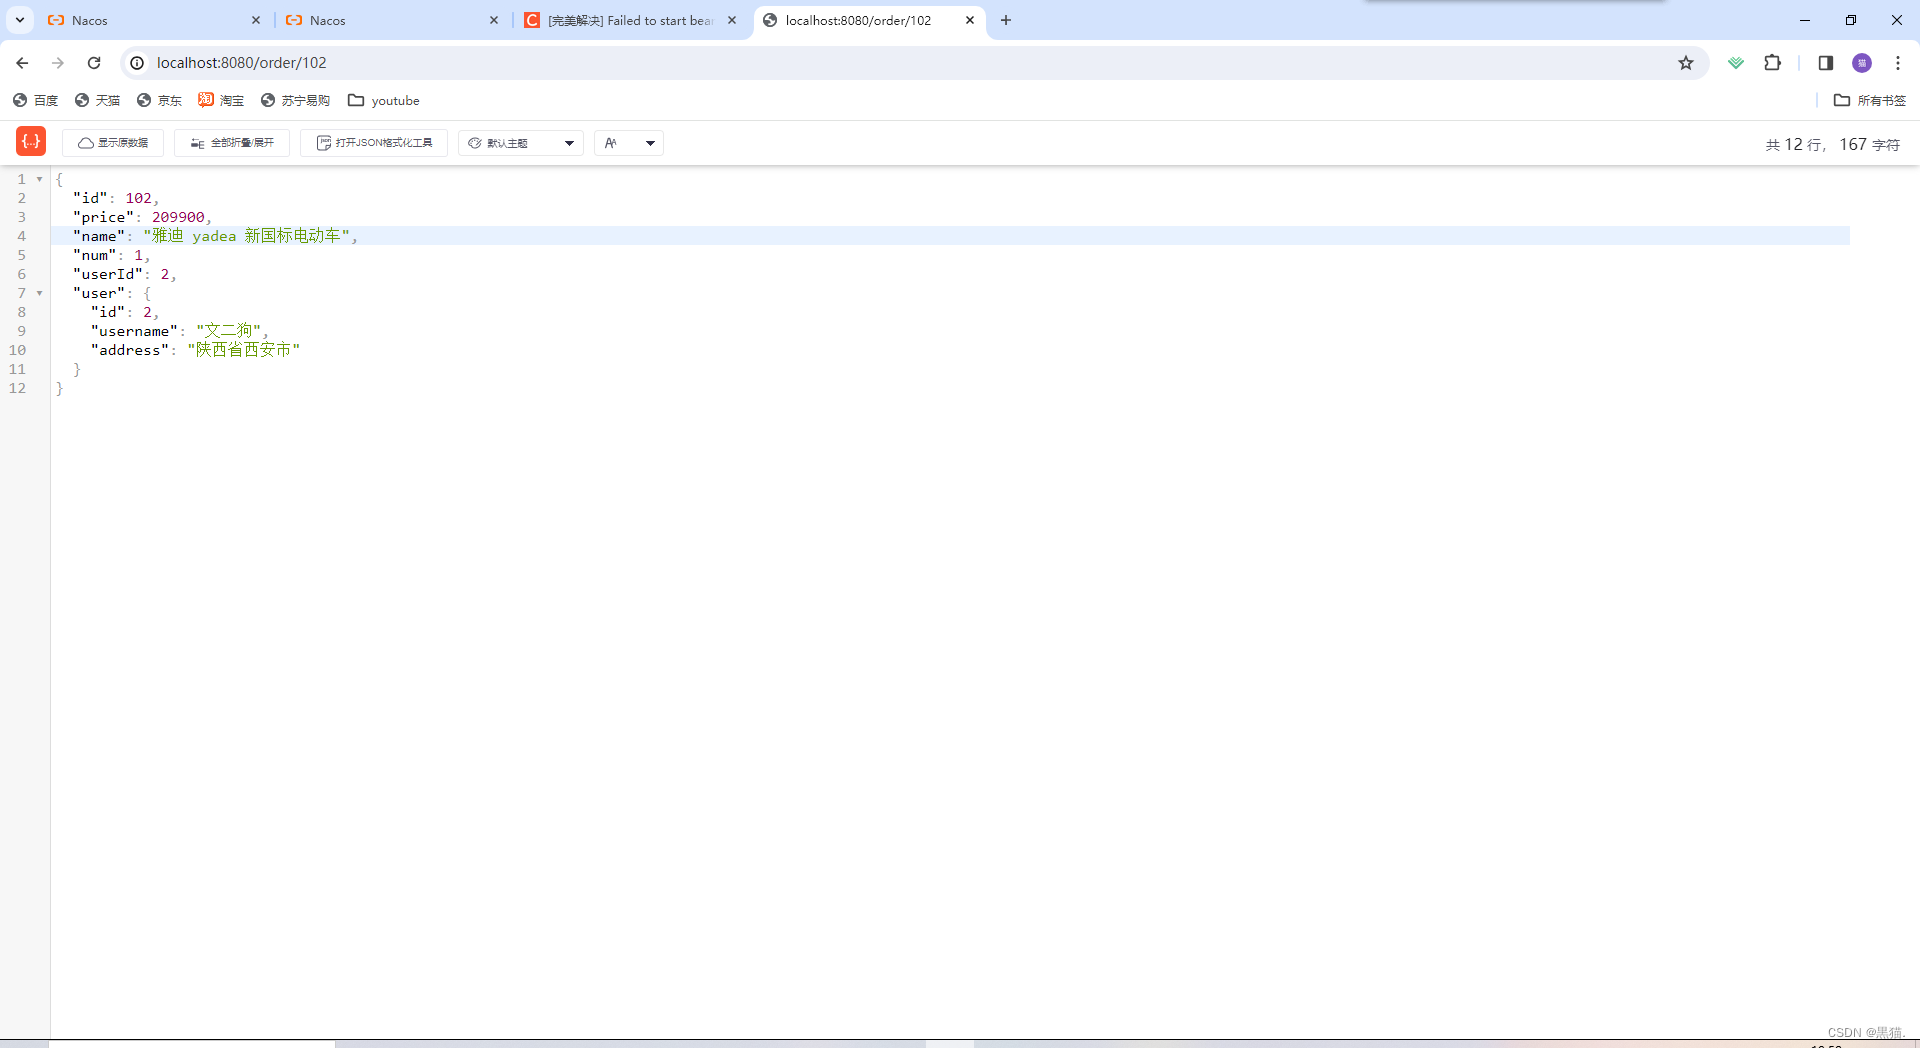
Task: Click the address value 陕西省西安市
Action: coord(244,350)
